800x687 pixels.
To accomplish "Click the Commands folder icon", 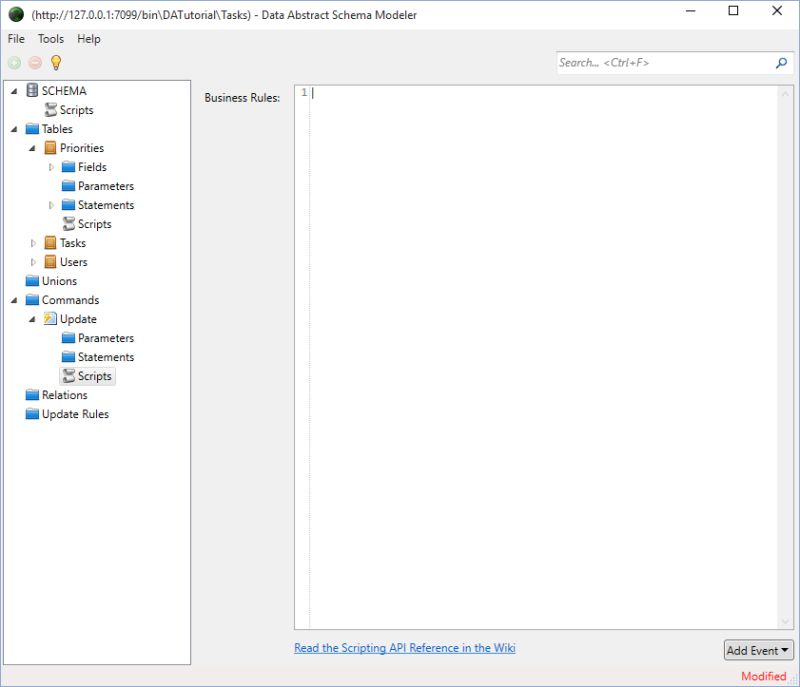I will click(x=32, y=300).
